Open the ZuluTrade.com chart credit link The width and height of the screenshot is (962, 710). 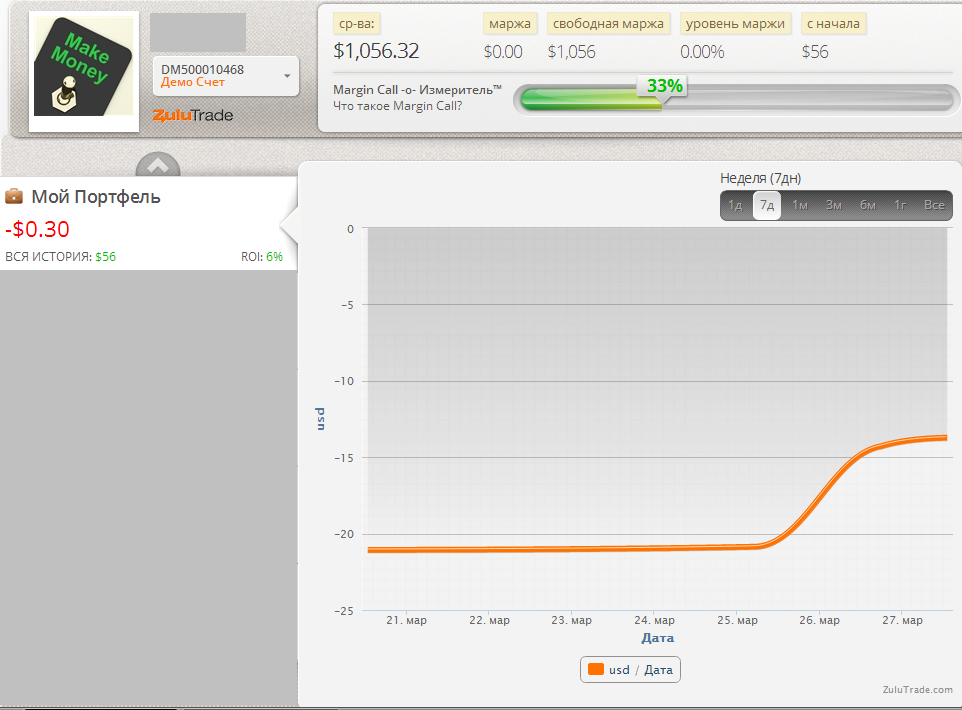pyautogui.click(x=917, y=690)
